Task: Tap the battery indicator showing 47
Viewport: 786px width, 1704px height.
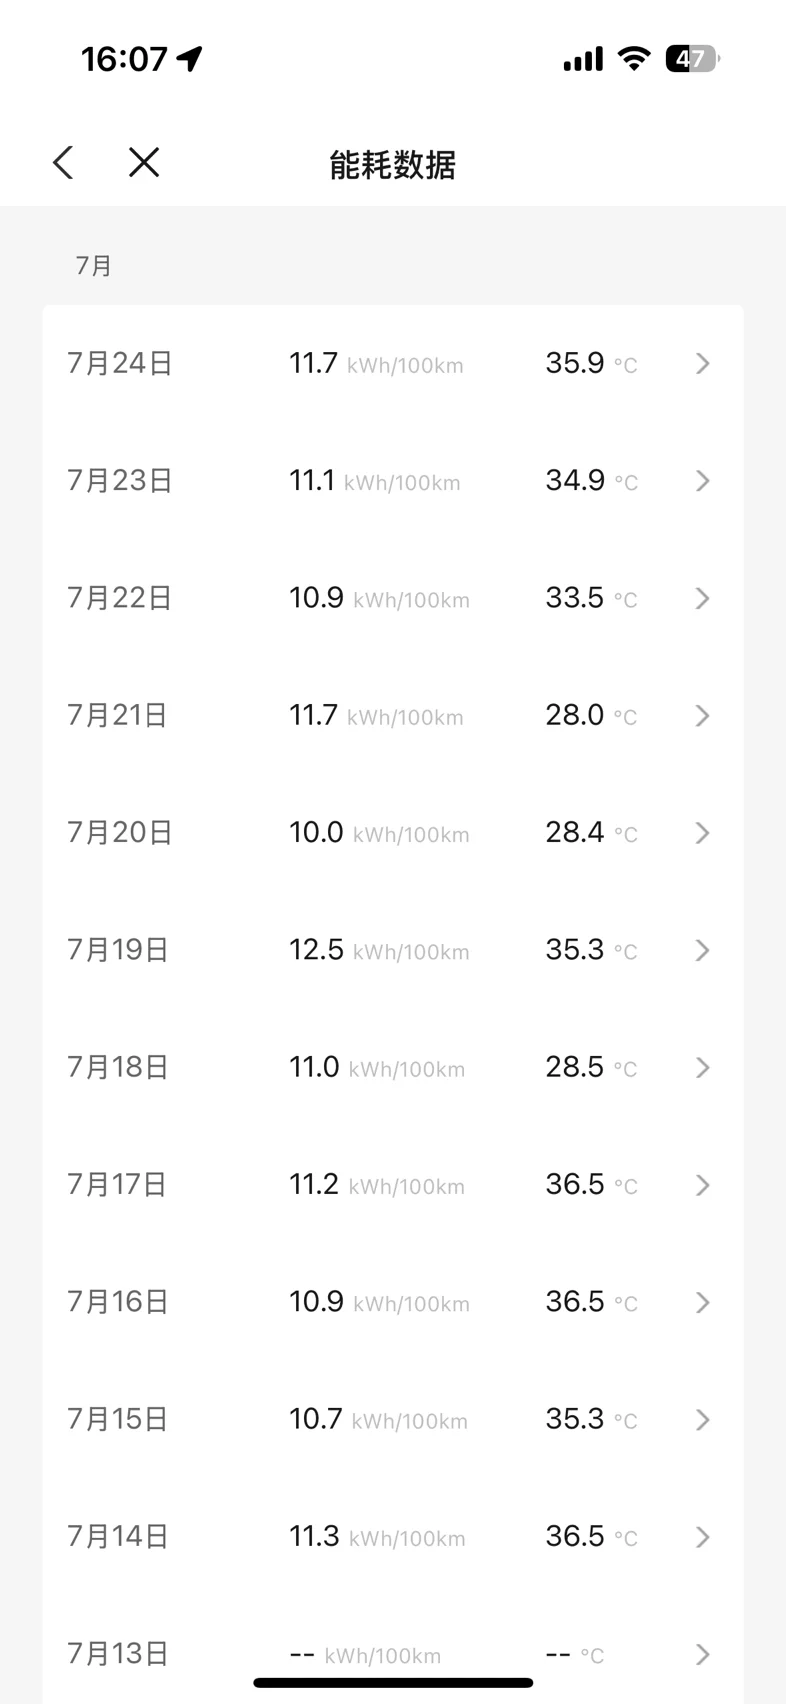Action: (x=692, y=59)
